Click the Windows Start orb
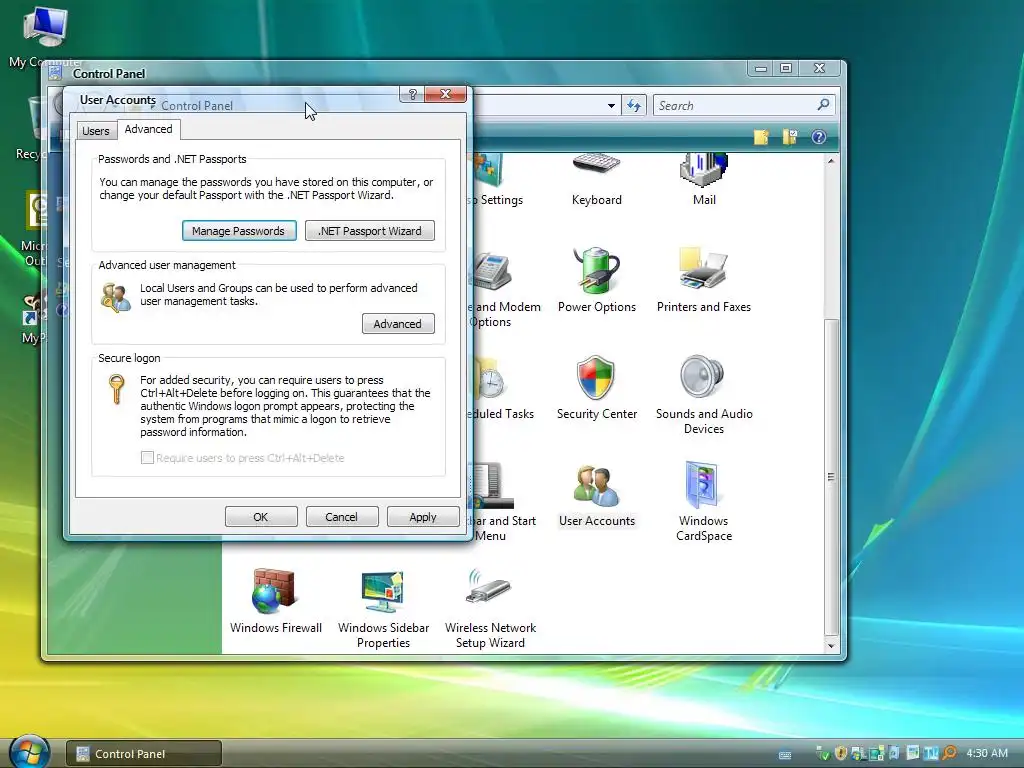The height and width of the screenshot is (768, 1024). click(x=29, y=752)
